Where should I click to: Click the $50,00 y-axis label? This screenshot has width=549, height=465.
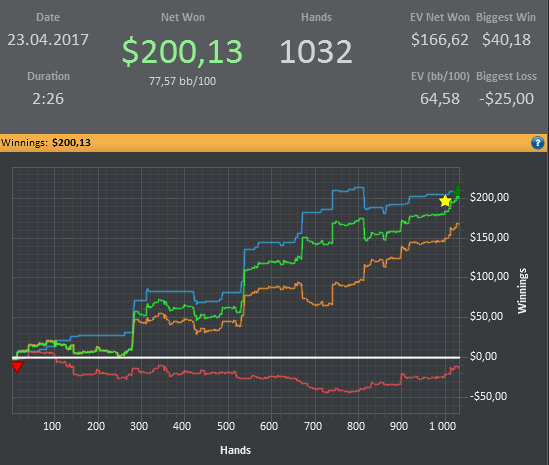(x=486, y=316)
